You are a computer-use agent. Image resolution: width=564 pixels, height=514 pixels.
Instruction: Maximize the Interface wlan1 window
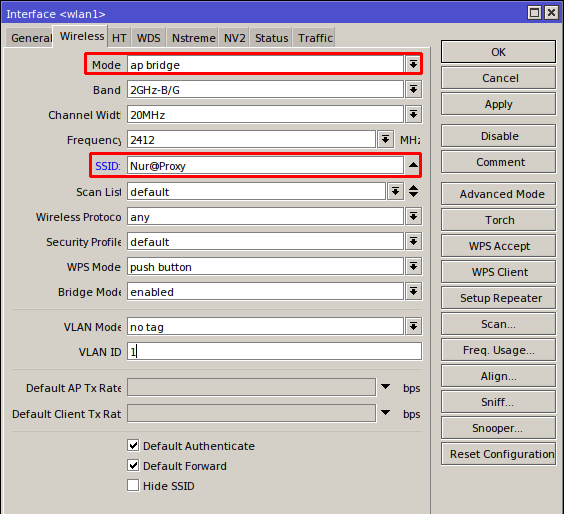535,13
